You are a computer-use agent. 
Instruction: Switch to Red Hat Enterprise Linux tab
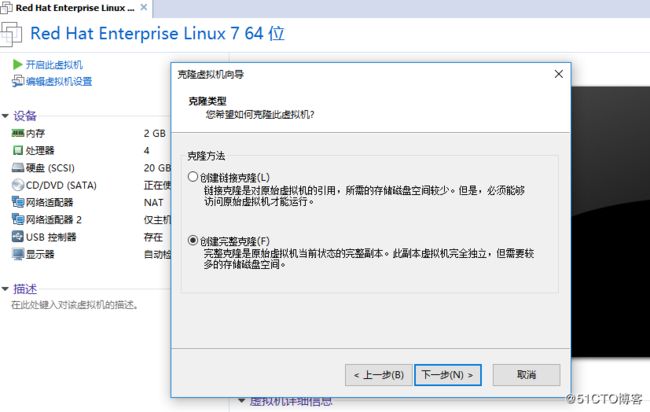pyautogui.click(x=68, y=8)
